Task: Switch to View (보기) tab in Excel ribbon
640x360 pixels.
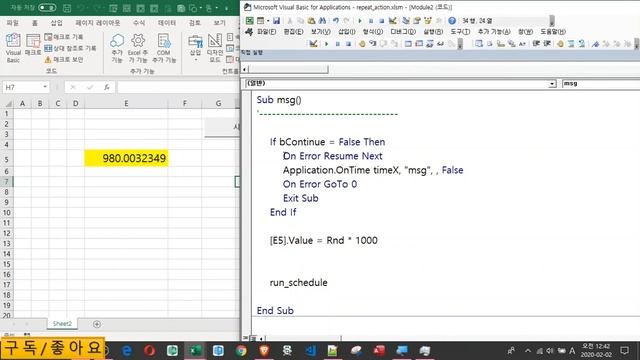Action: coord(219,23)
